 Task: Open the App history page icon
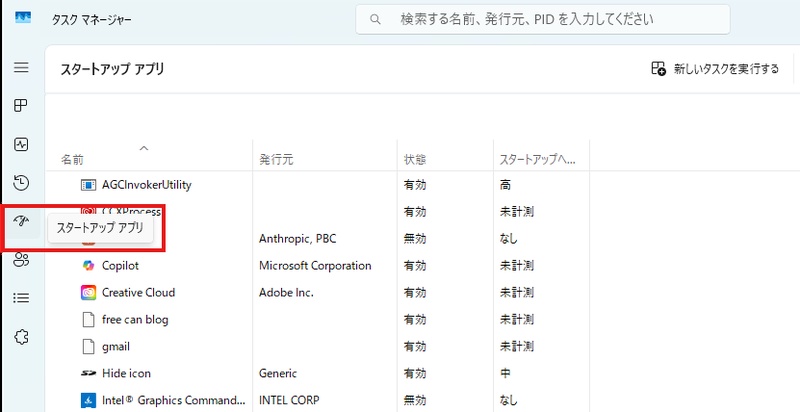(21, 183)
